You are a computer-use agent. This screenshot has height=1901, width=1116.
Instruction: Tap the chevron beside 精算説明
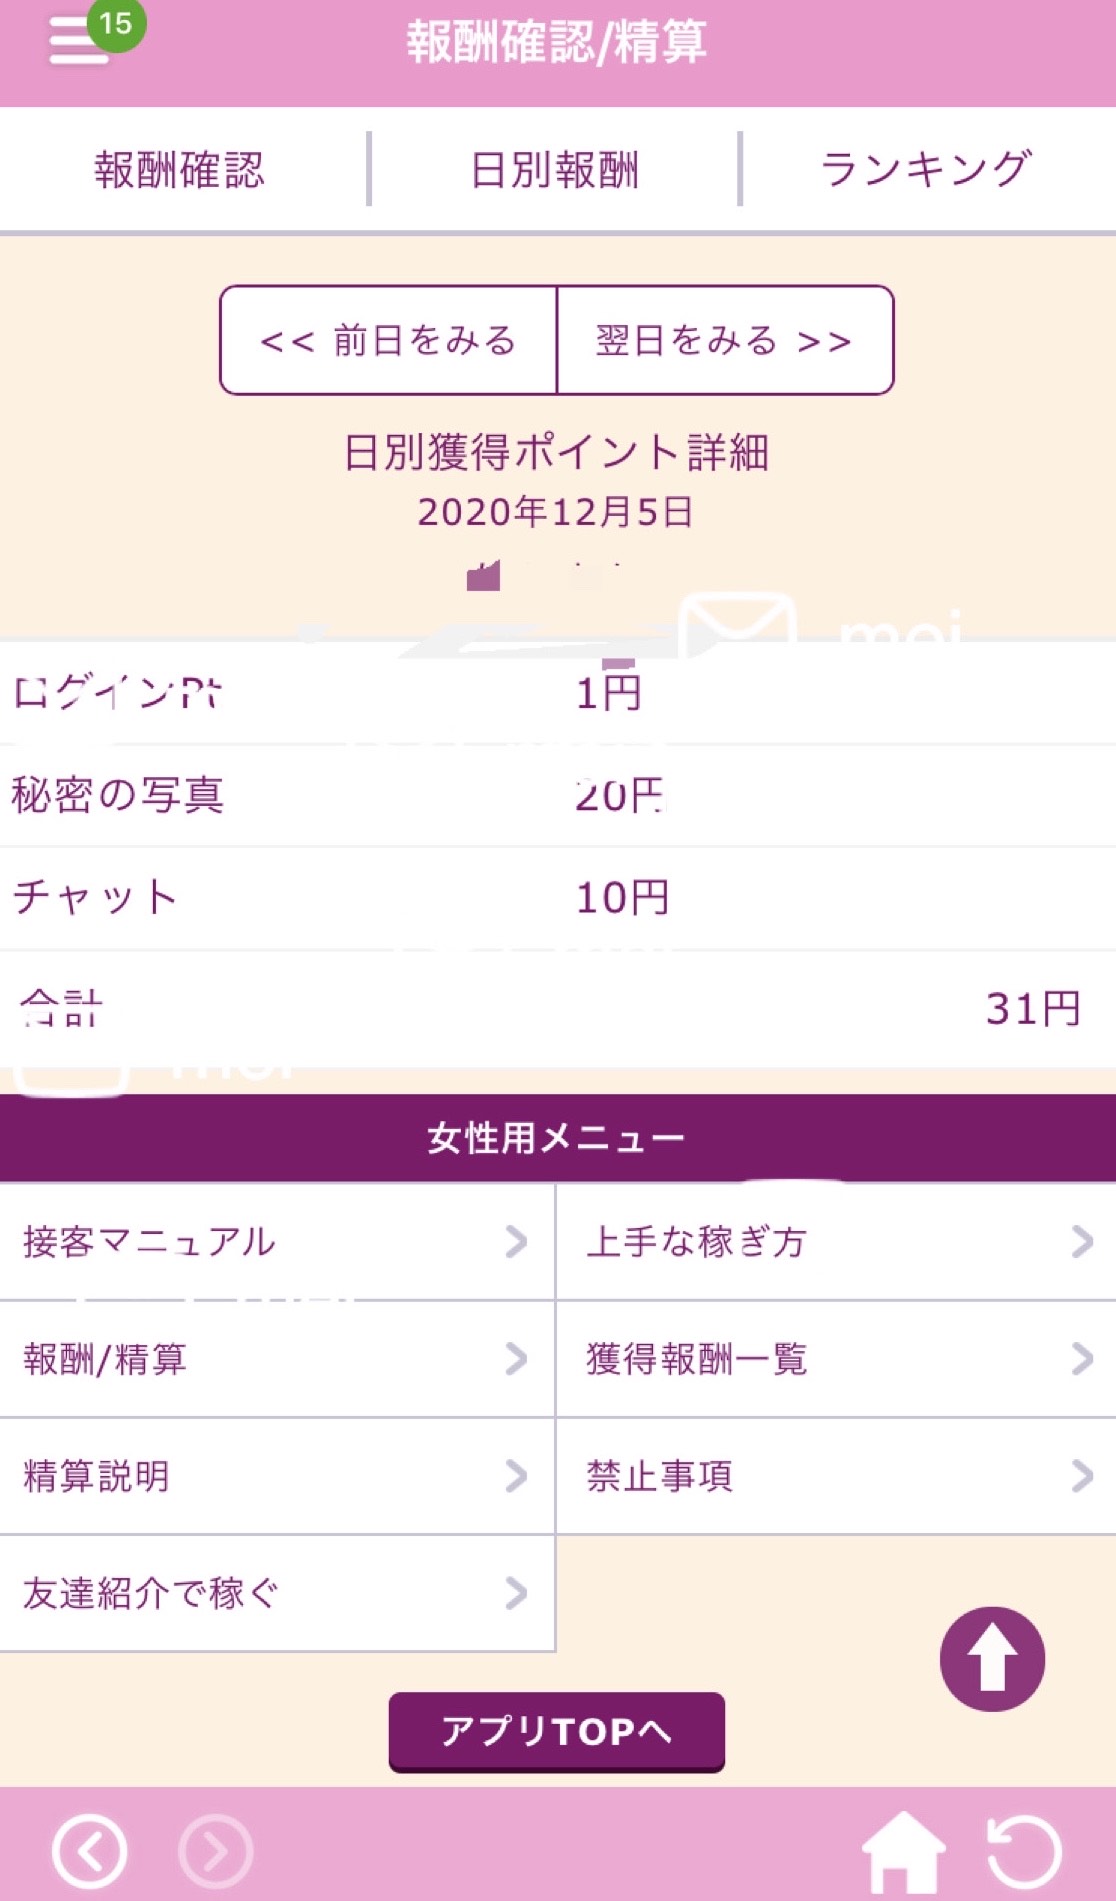[x=516, y=1476]
